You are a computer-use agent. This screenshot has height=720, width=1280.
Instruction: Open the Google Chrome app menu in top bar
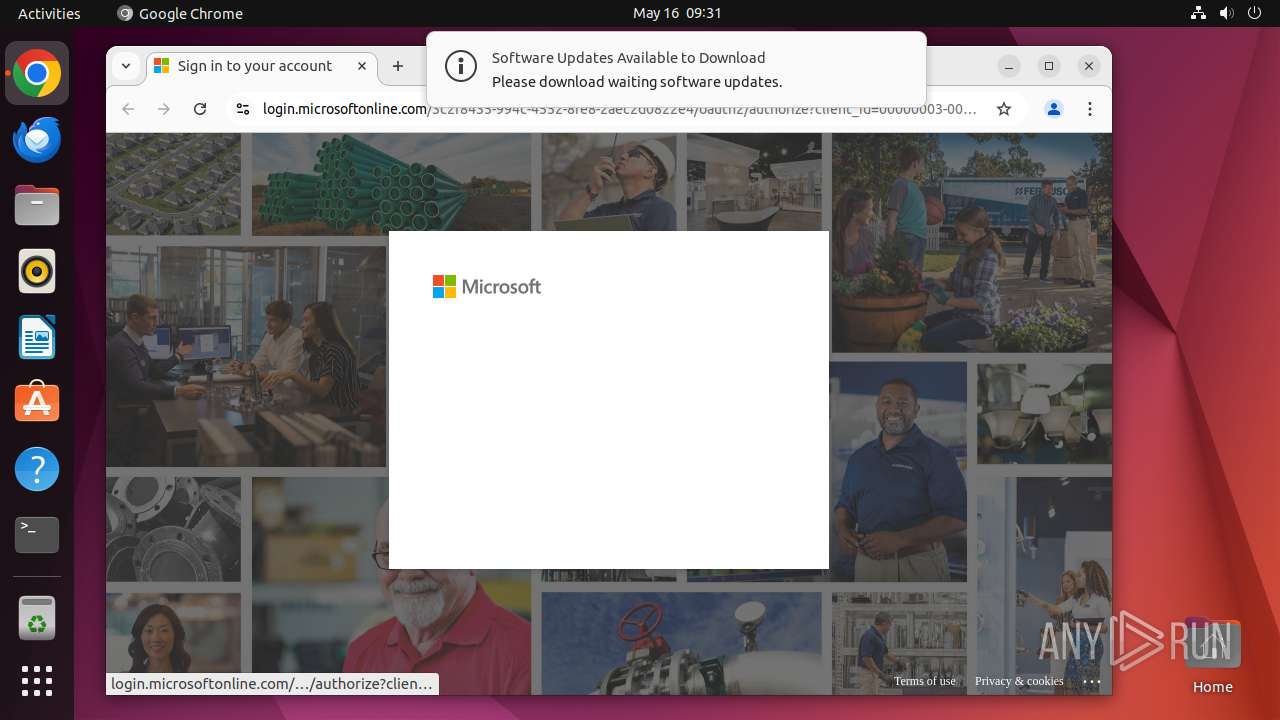[x=180, y=13]
